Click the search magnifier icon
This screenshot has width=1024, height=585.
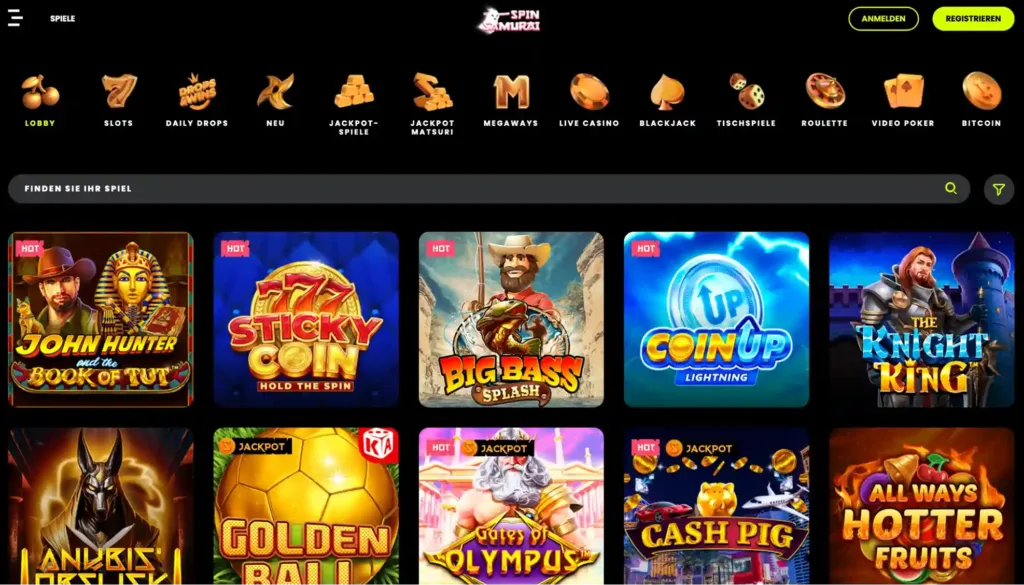coord(951,189)
